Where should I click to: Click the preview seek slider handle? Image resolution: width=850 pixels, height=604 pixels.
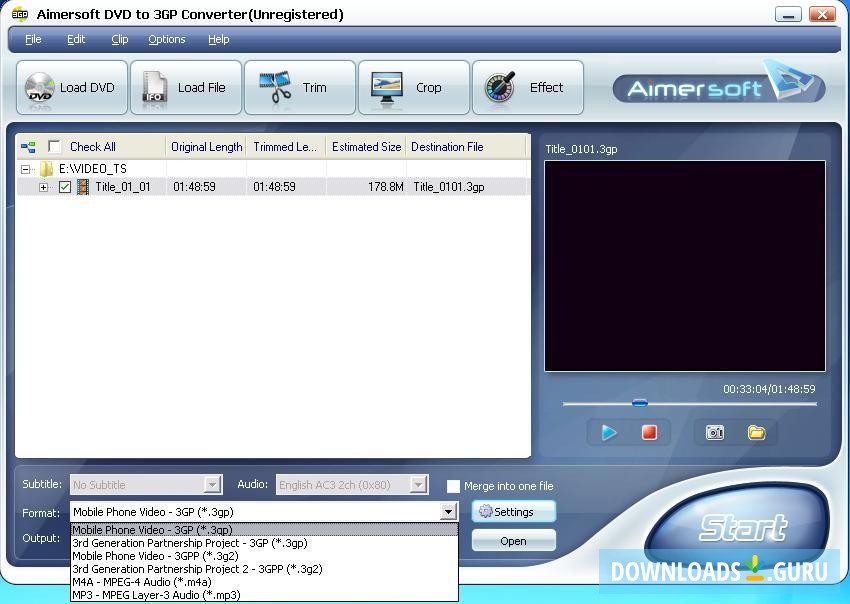[x=640, y=402]
